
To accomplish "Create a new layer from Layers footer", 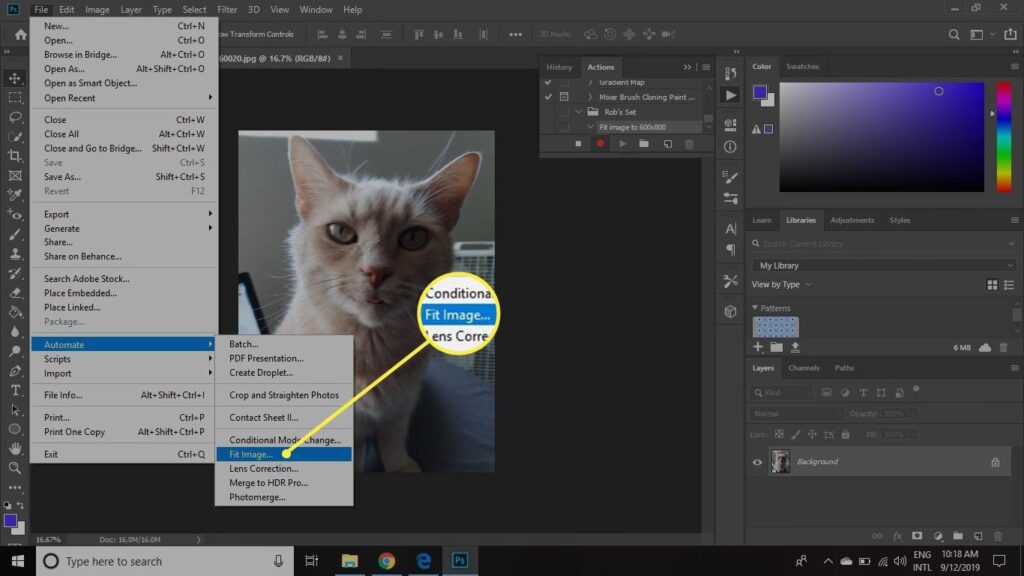I will [x=977, y=535].
